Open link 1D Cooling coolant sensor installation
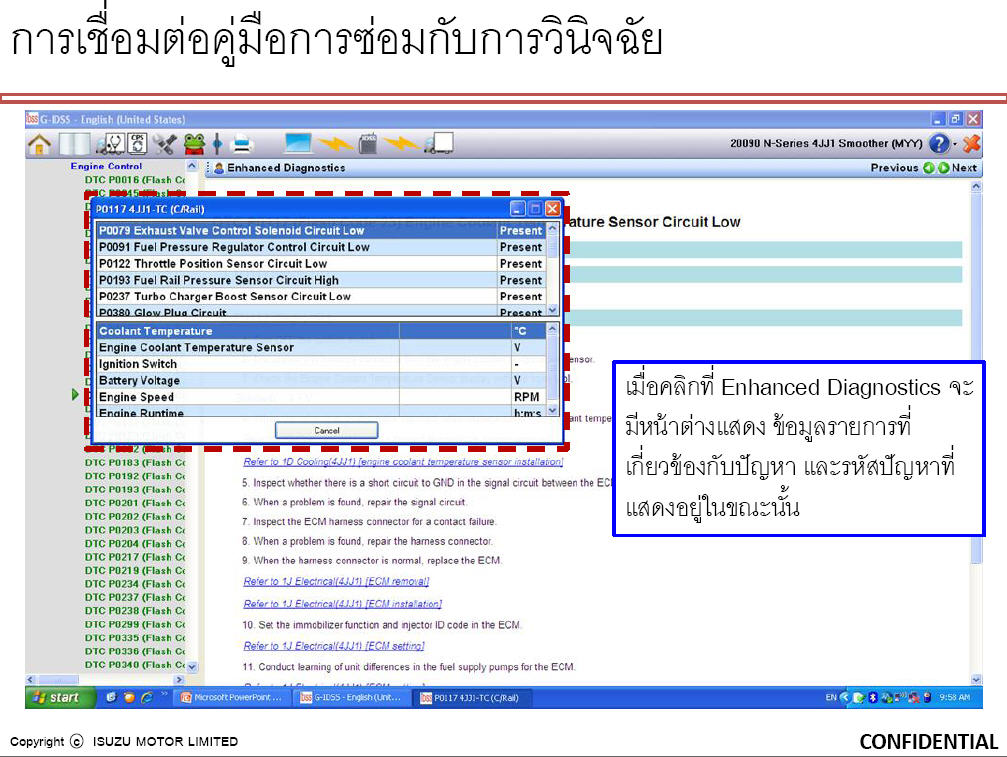 403,462
